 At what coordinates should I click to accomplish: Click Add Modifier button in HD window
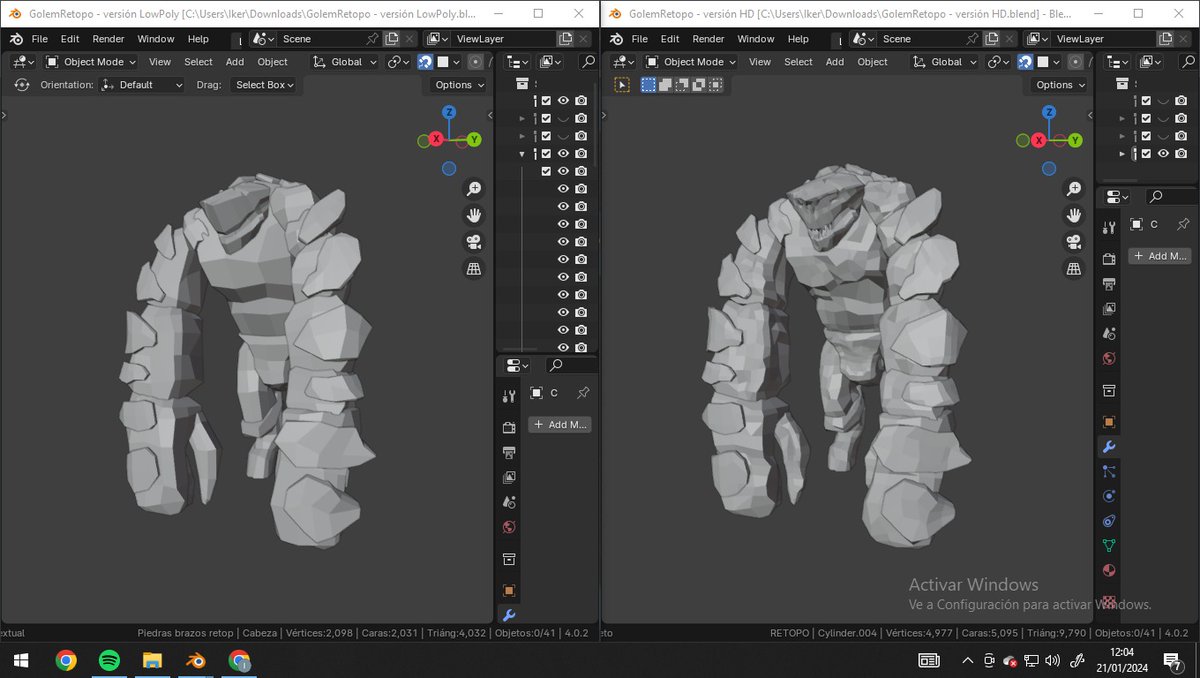point(1160,256)
